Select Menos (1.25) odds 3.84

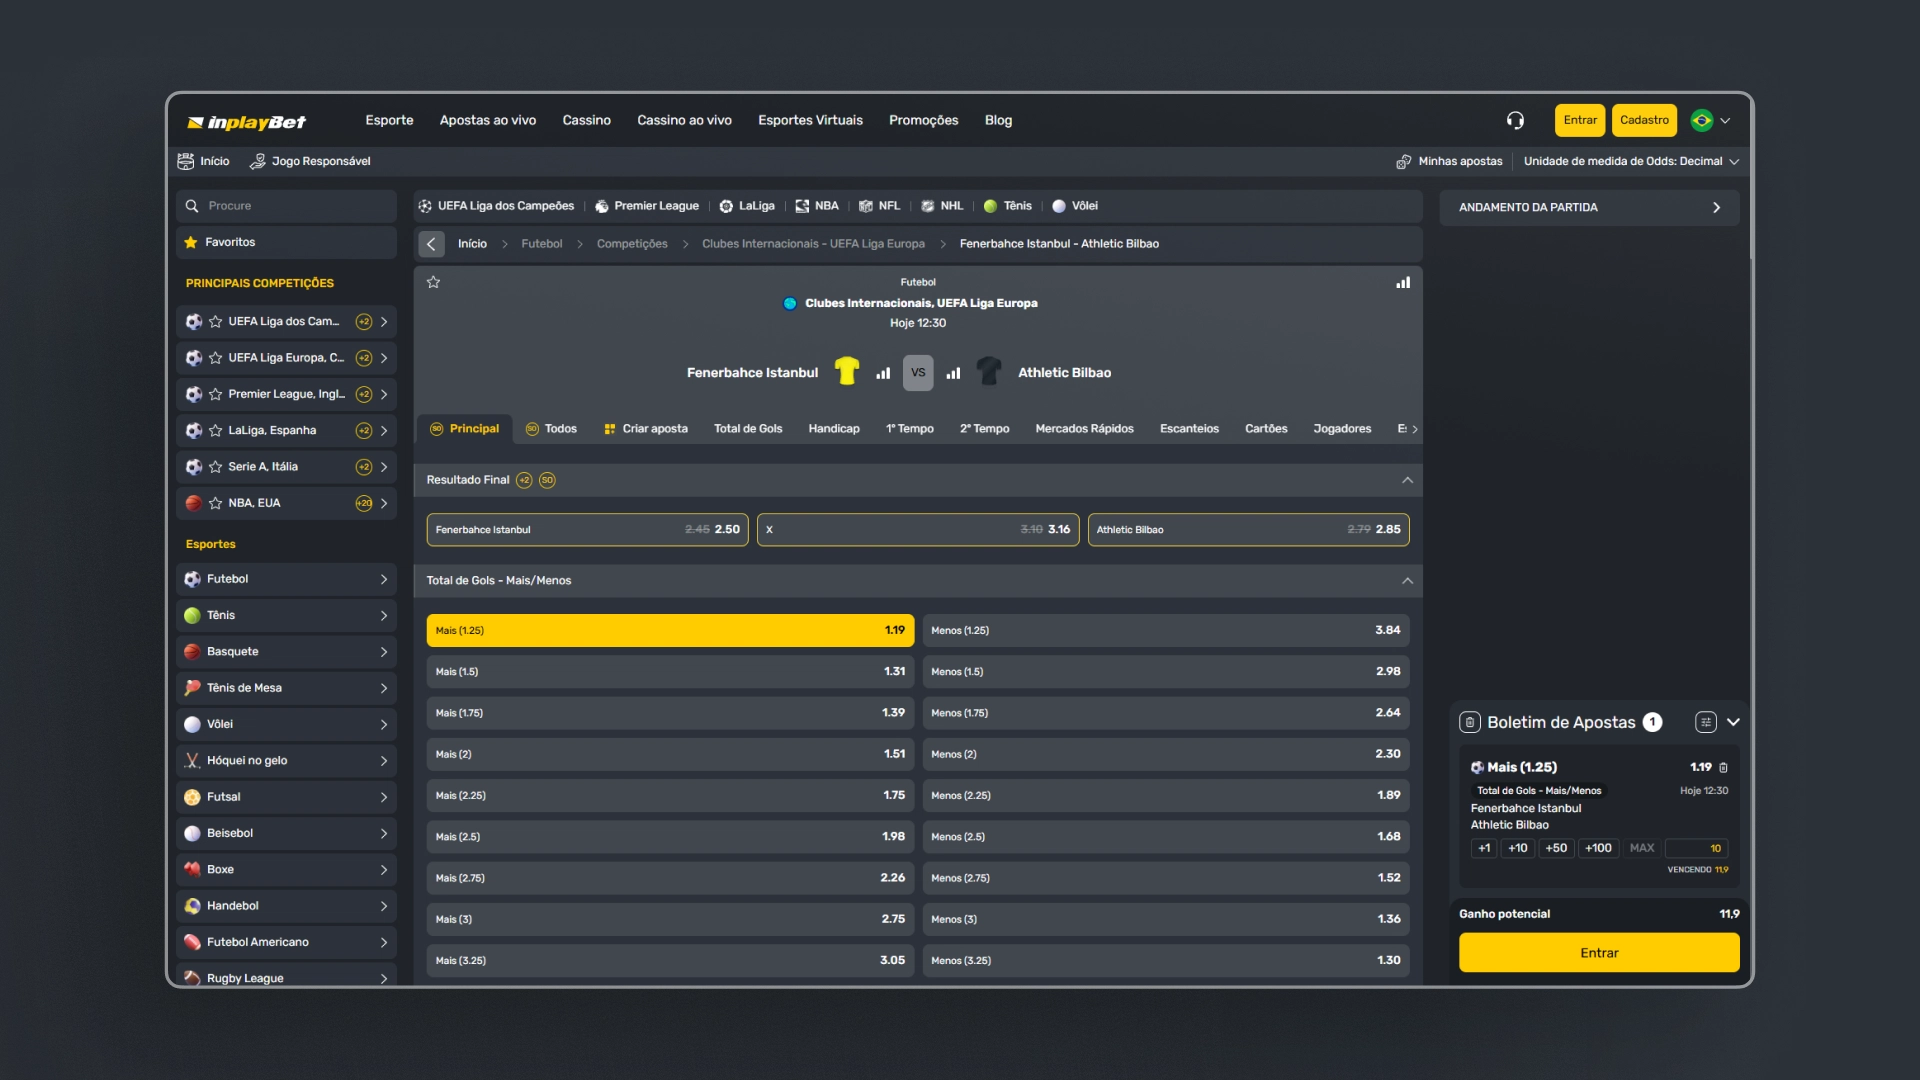tap(1165, 631)
